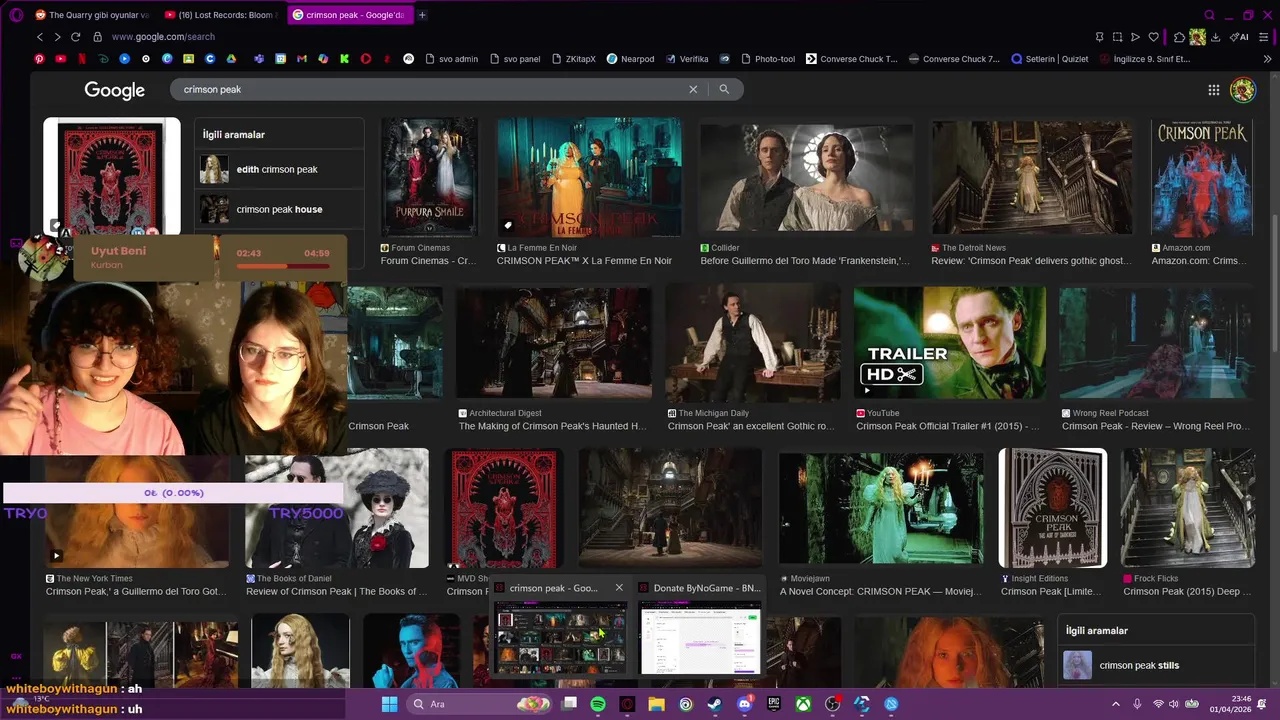Open the Google apps grid
Image resolution: width=1280 pixels, height=720 pixels.
[1213, 90]
